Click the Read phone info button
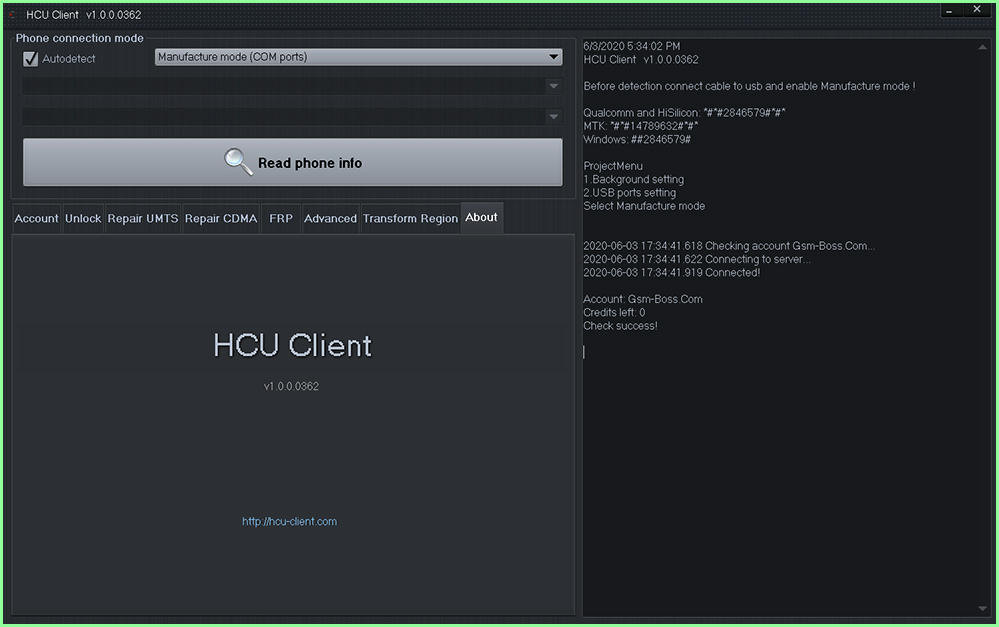Screen dimensions: 999x627 292,162
